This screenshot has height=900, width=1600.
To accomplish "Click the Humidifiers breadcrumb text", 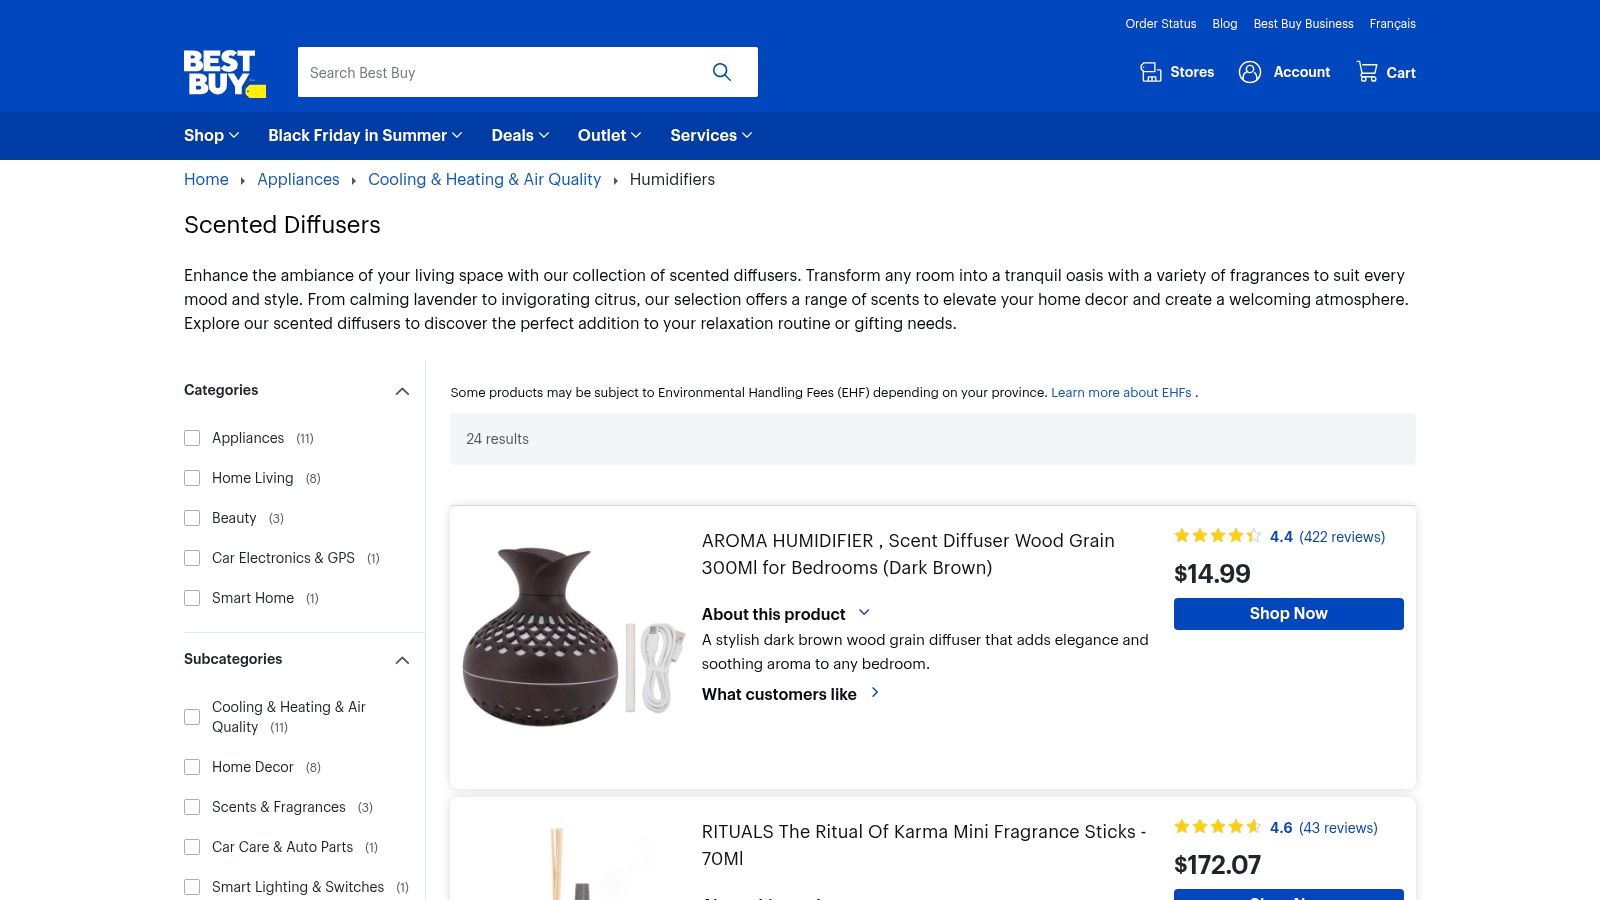I will tap(672, 179).
